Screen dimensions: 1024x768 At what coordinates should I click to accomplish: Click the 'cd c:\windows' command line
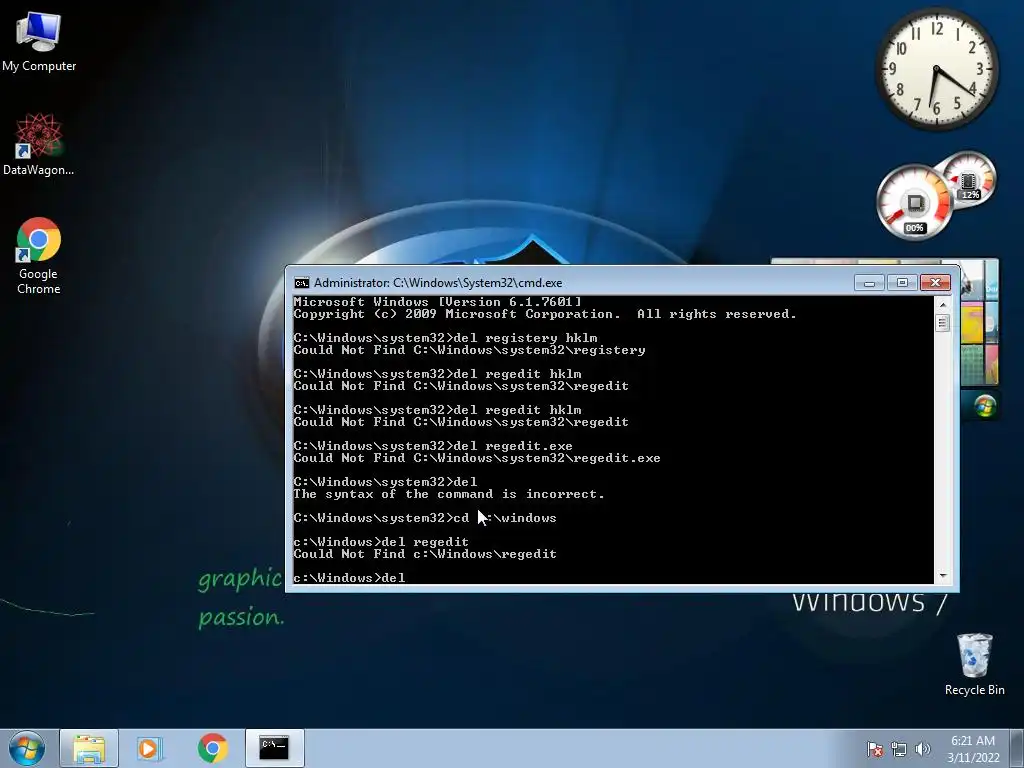(425, 518)
